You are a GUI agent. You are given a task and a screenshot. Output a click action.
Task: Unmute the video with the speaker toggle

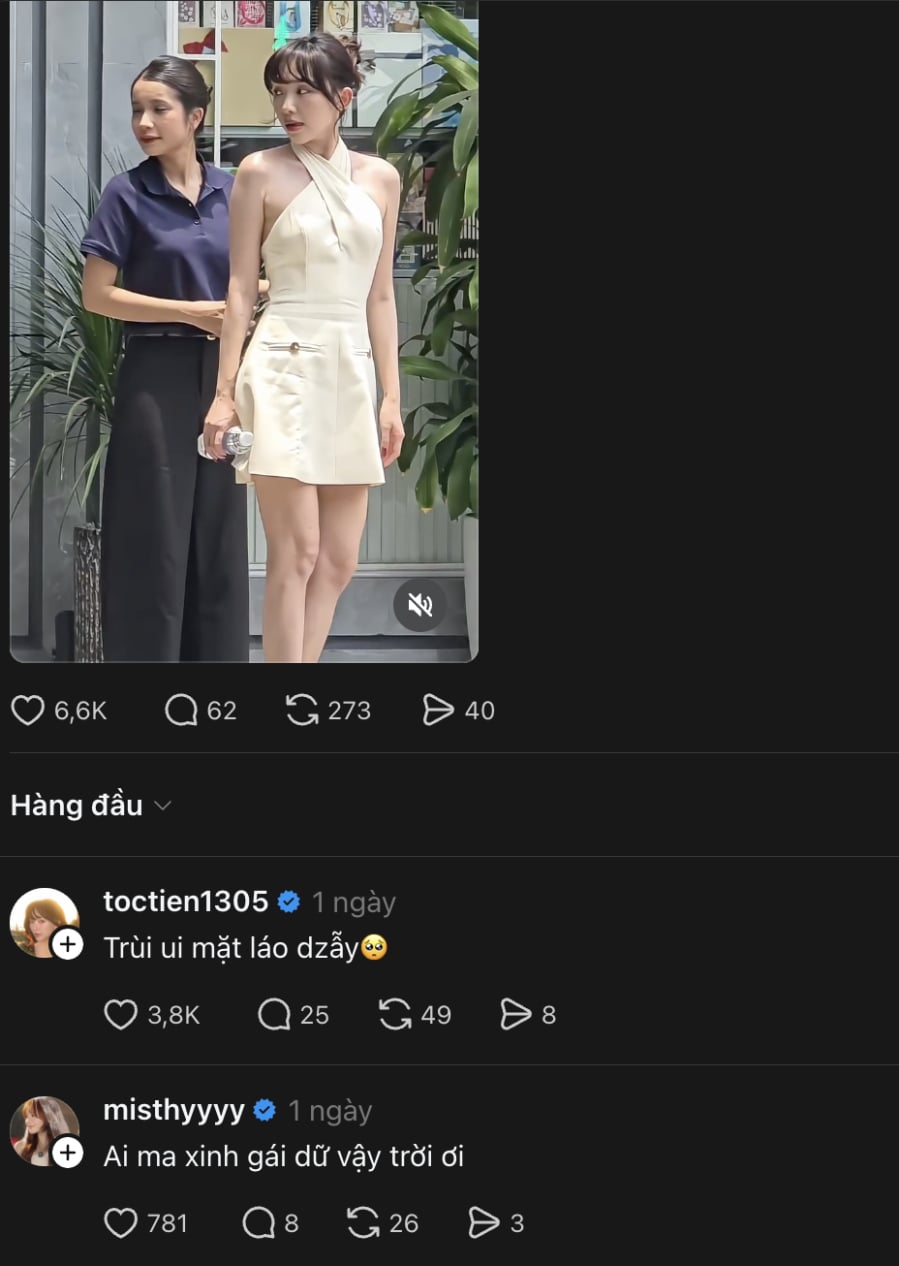point(420,605)
